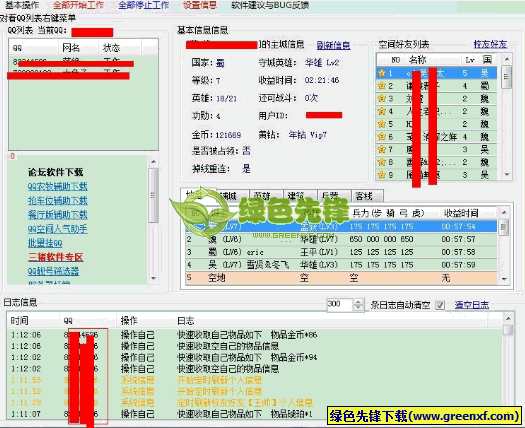Click star icon of friend row 6

[382, 137]
